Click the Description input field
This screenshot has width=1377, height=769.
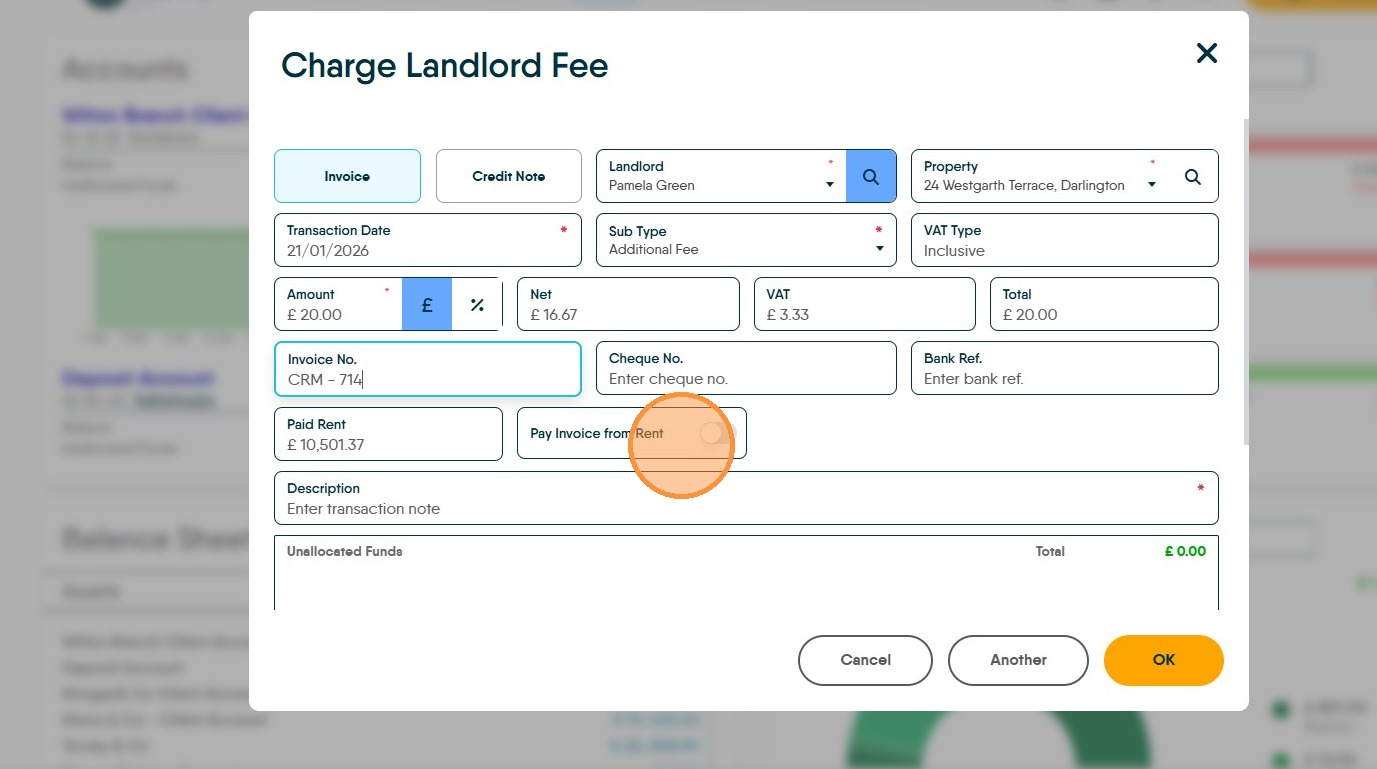coord(746,498)
